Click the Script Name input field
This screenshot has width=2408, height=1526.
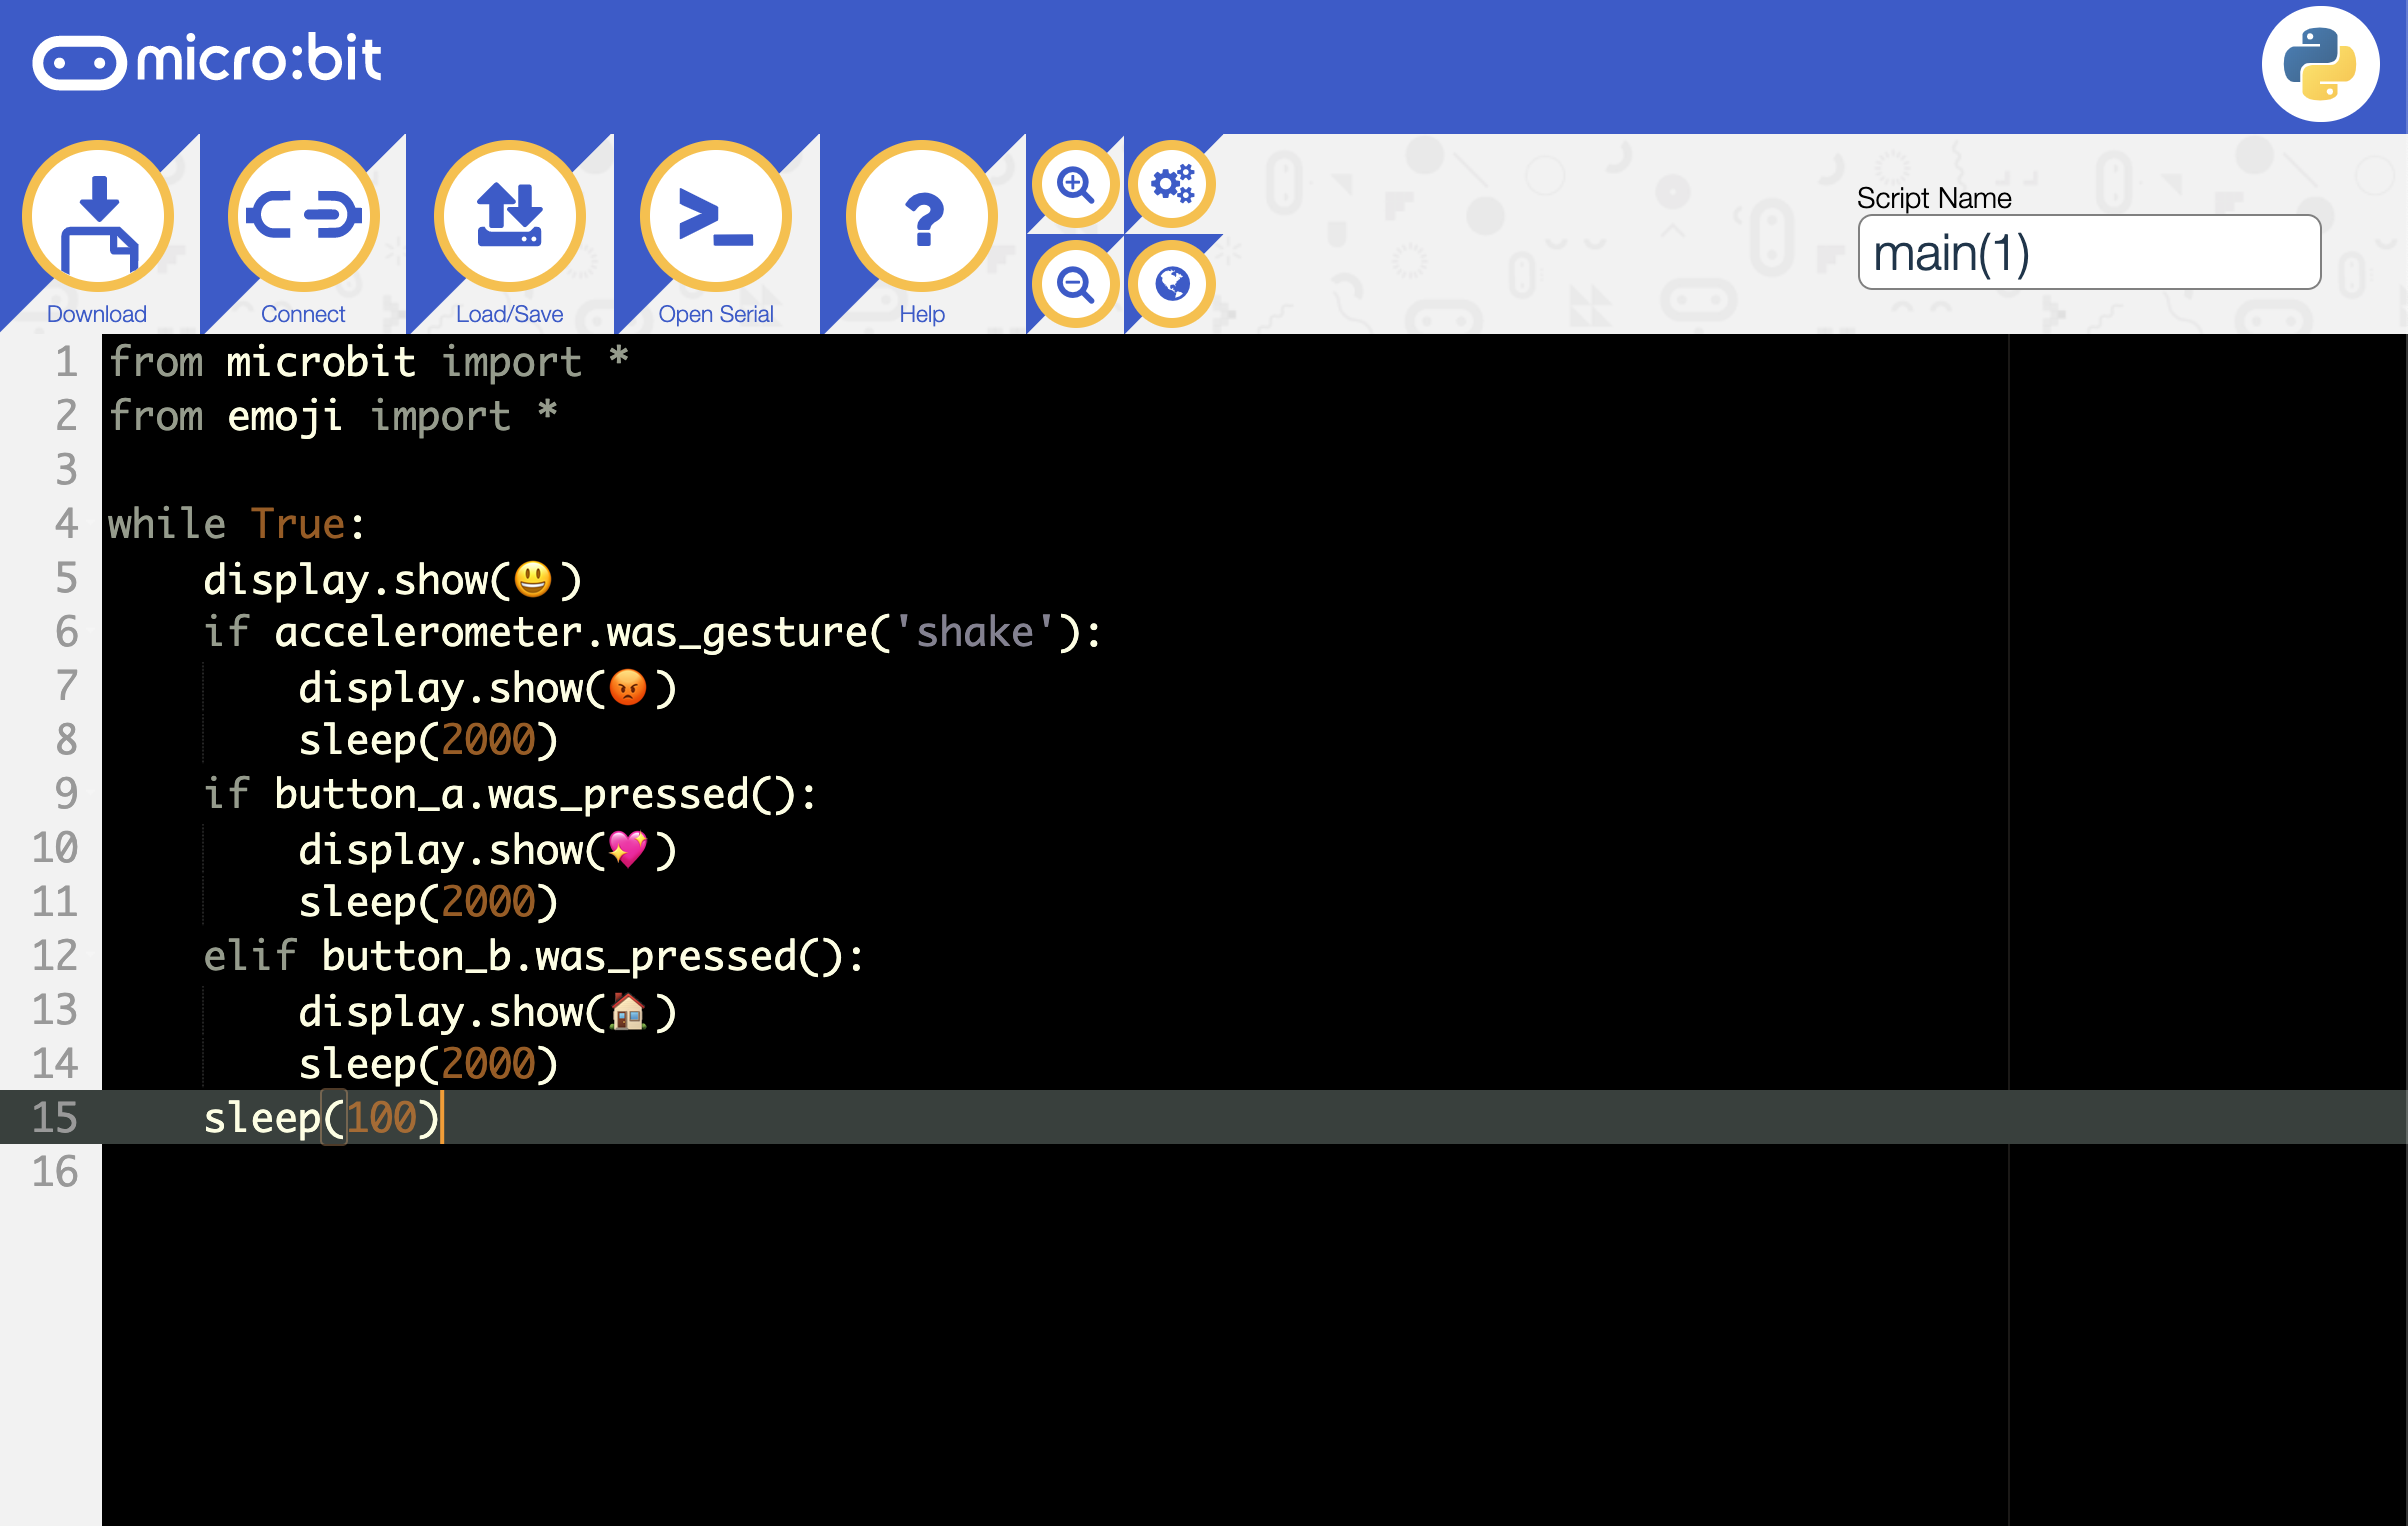pos(2088,253)
